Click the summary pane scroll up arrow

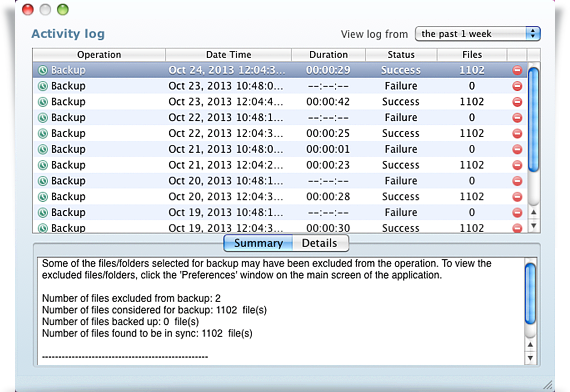pos(530,345)
